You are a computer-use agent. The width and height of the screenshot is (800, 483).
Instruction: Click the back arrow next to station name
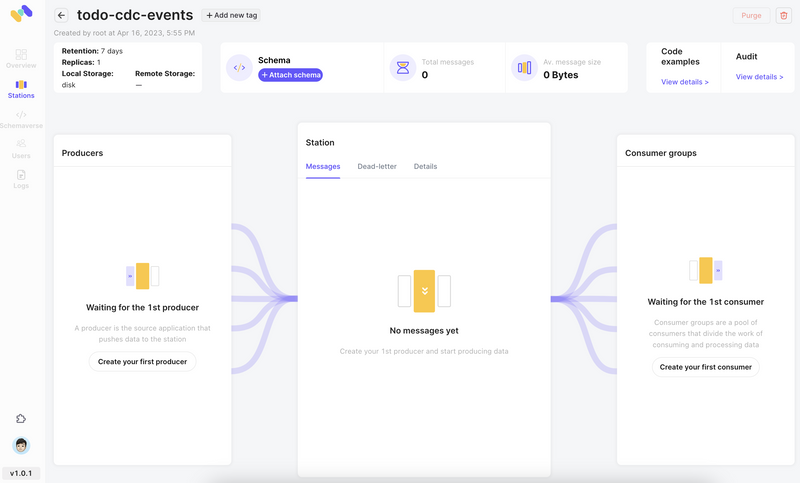click(62, 16)
